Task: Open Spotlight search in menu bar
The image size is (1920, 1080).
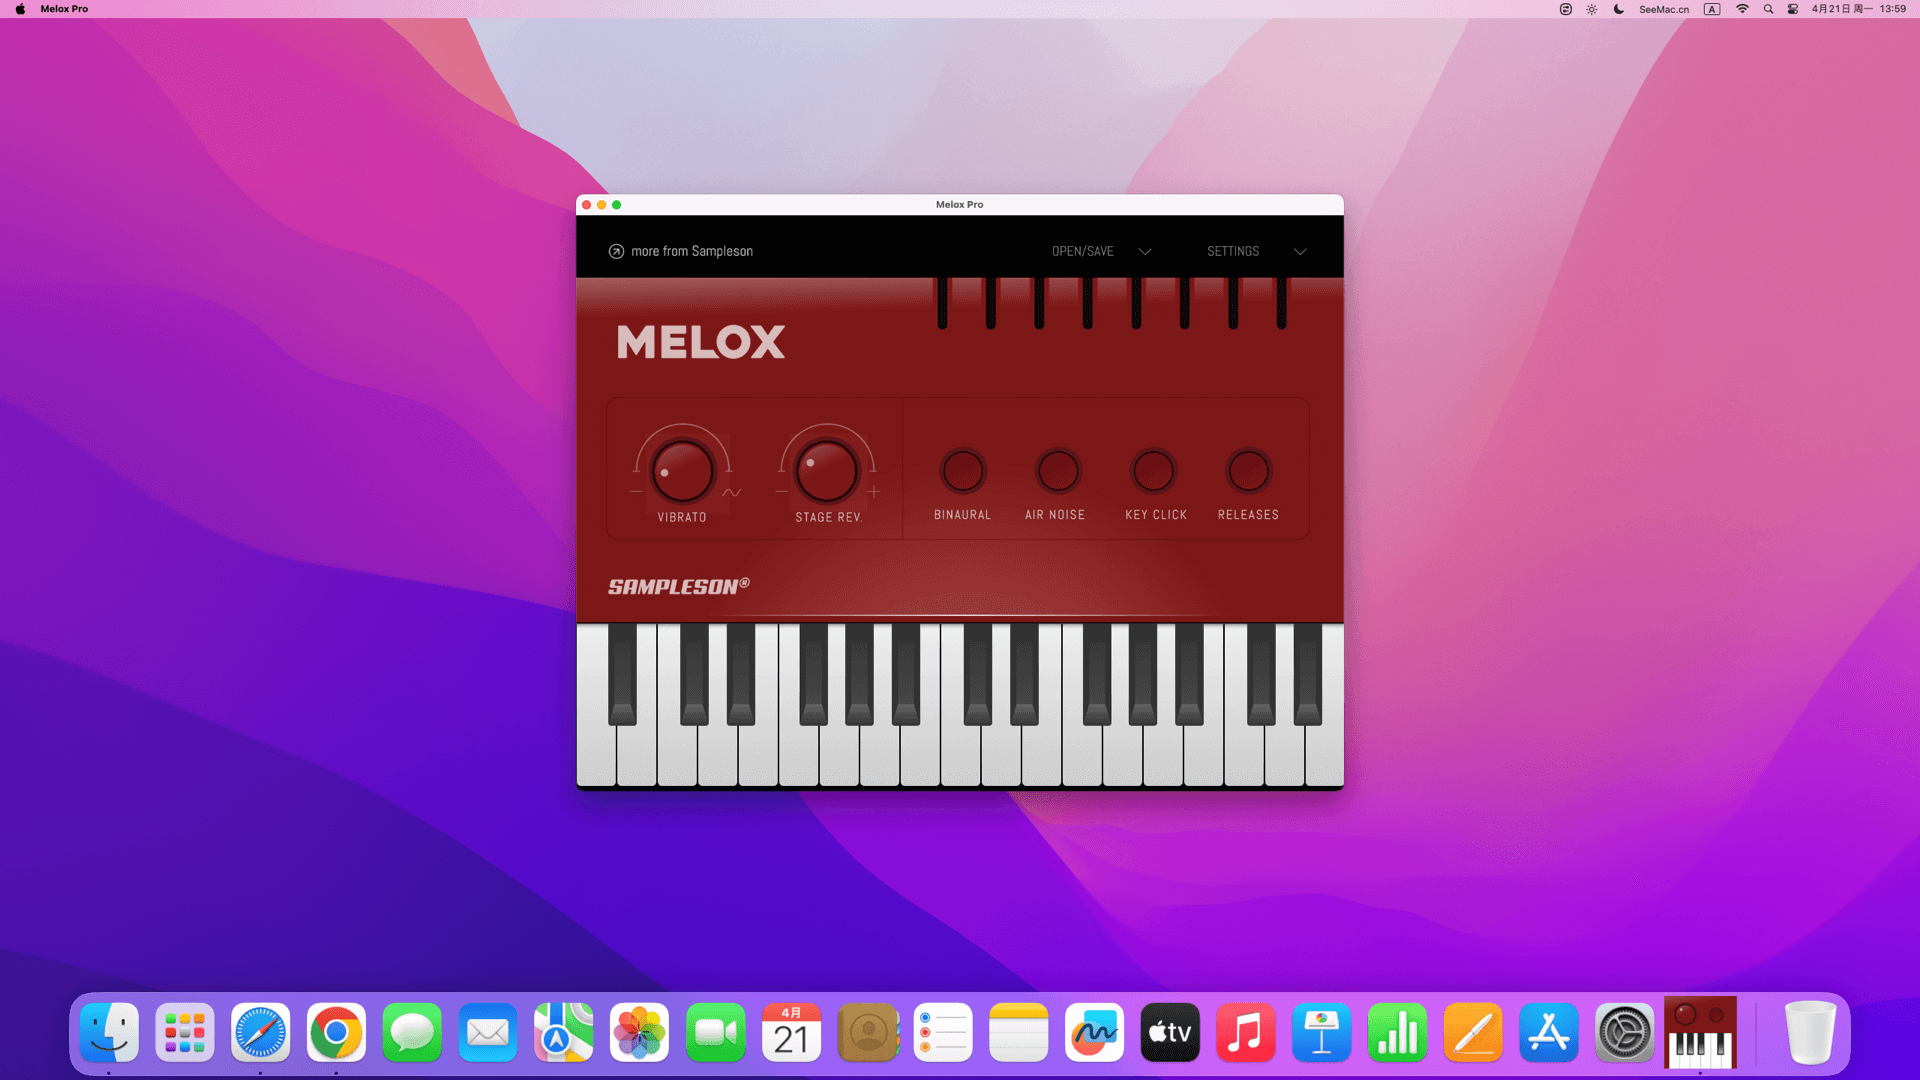Action: coord(1768,9)
